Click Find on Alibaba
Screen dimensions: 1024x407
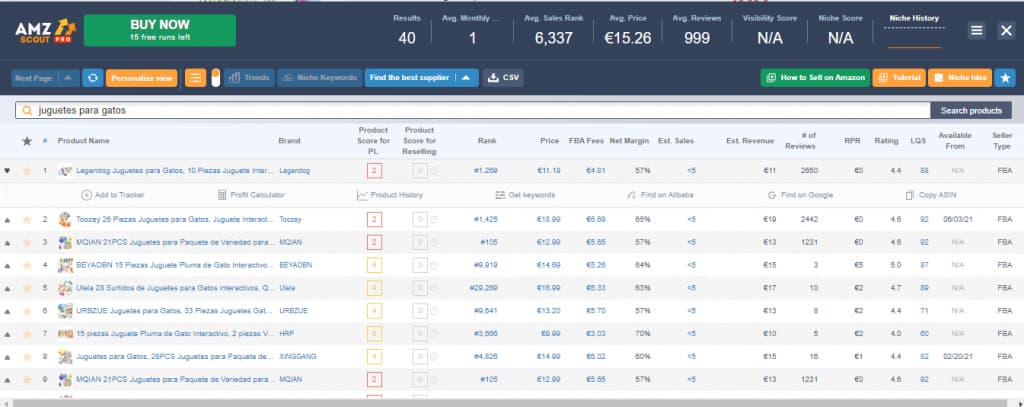(x=660, y=195)
